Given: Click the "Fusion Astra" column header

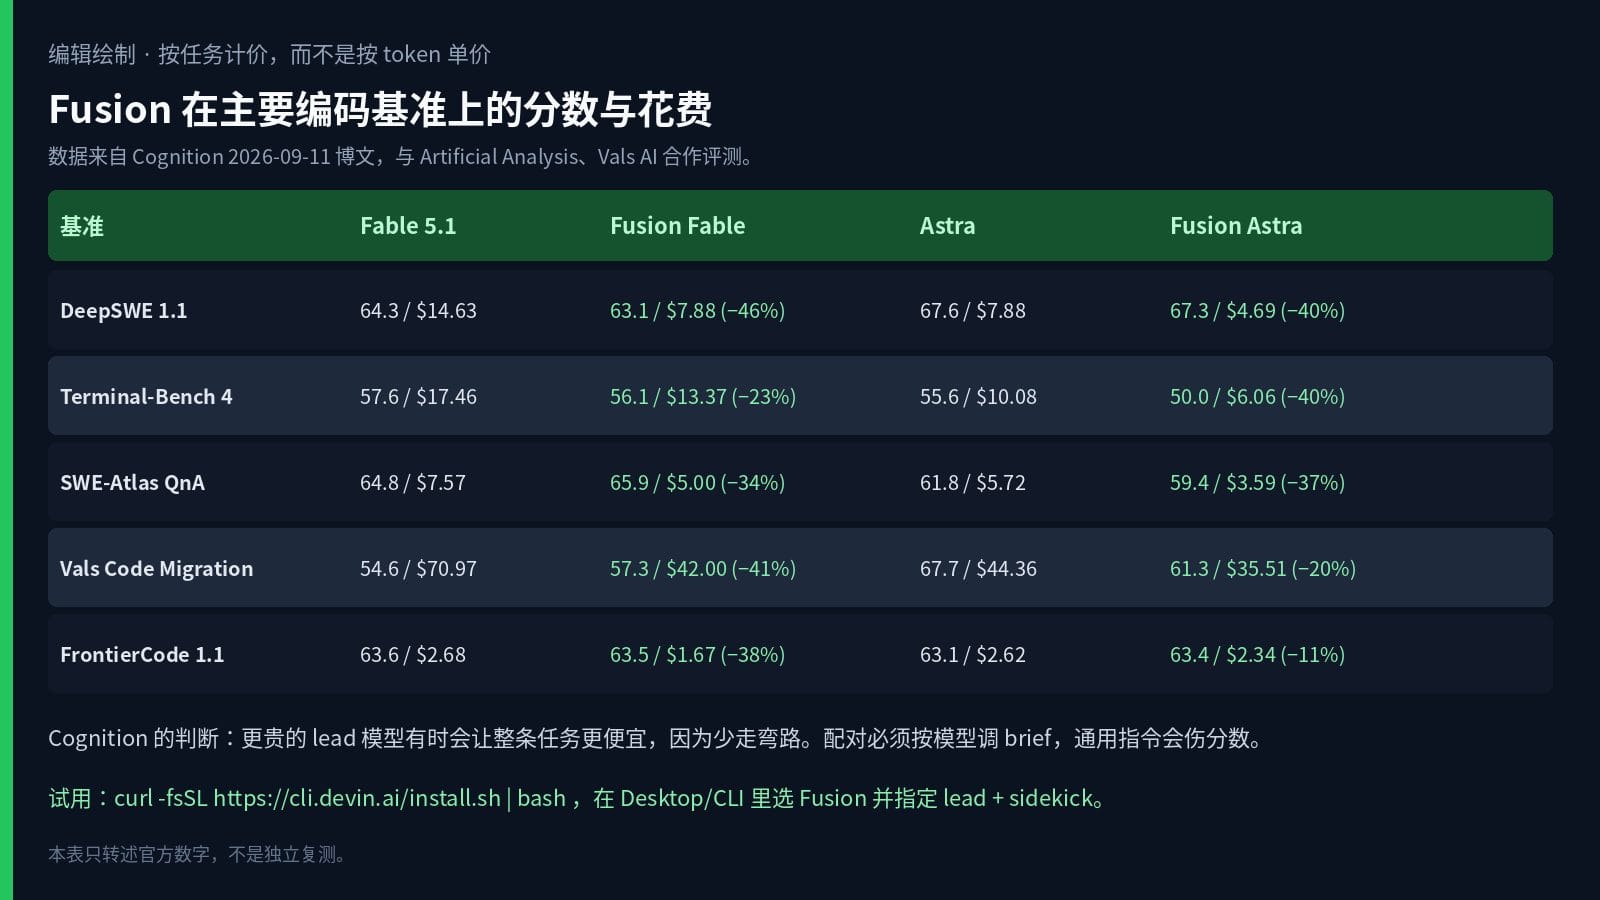Looking at the screenshot, I should (x=1236, y=226).
